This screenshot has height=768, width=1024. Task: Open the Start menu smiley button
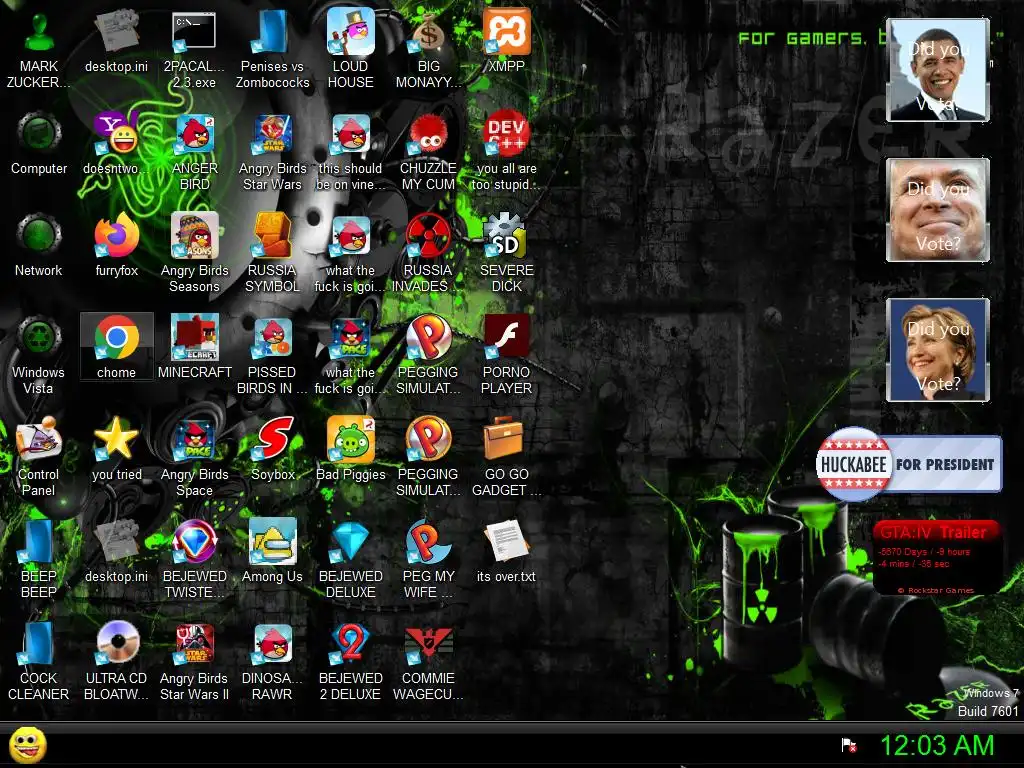[27, 745]
